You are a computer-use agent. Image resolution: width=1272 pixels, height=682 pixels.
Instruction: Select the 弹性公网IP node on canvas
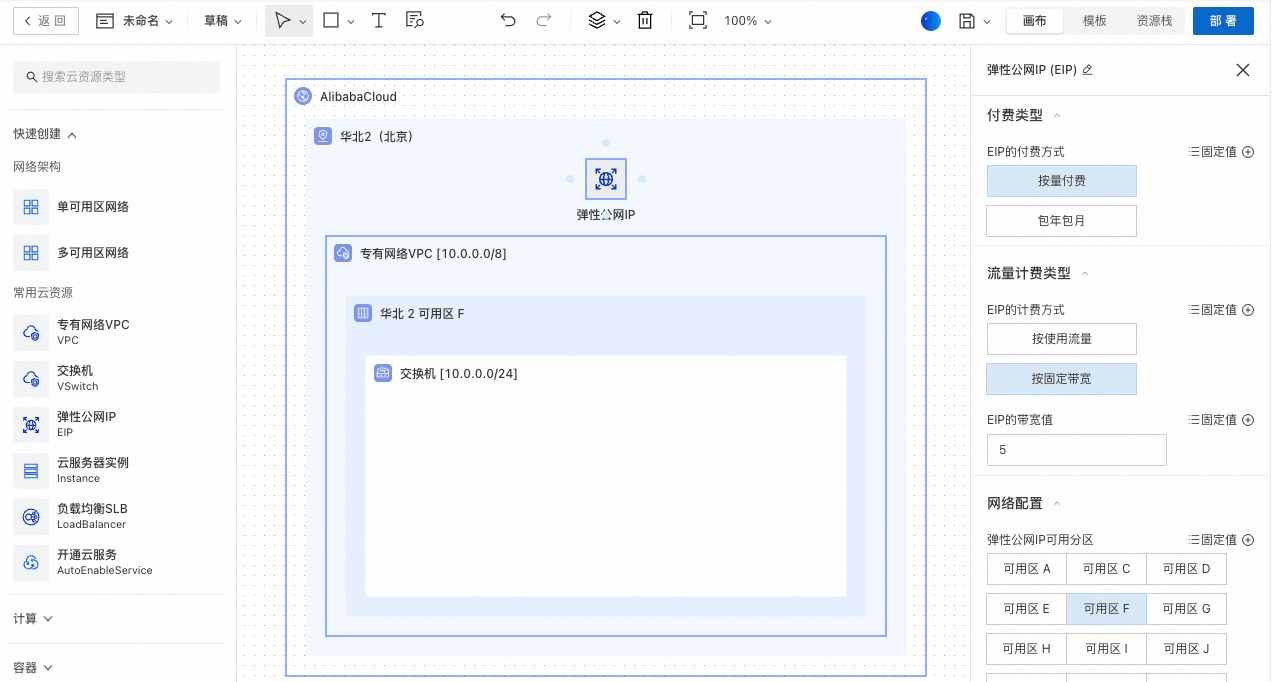pos(606,179)
